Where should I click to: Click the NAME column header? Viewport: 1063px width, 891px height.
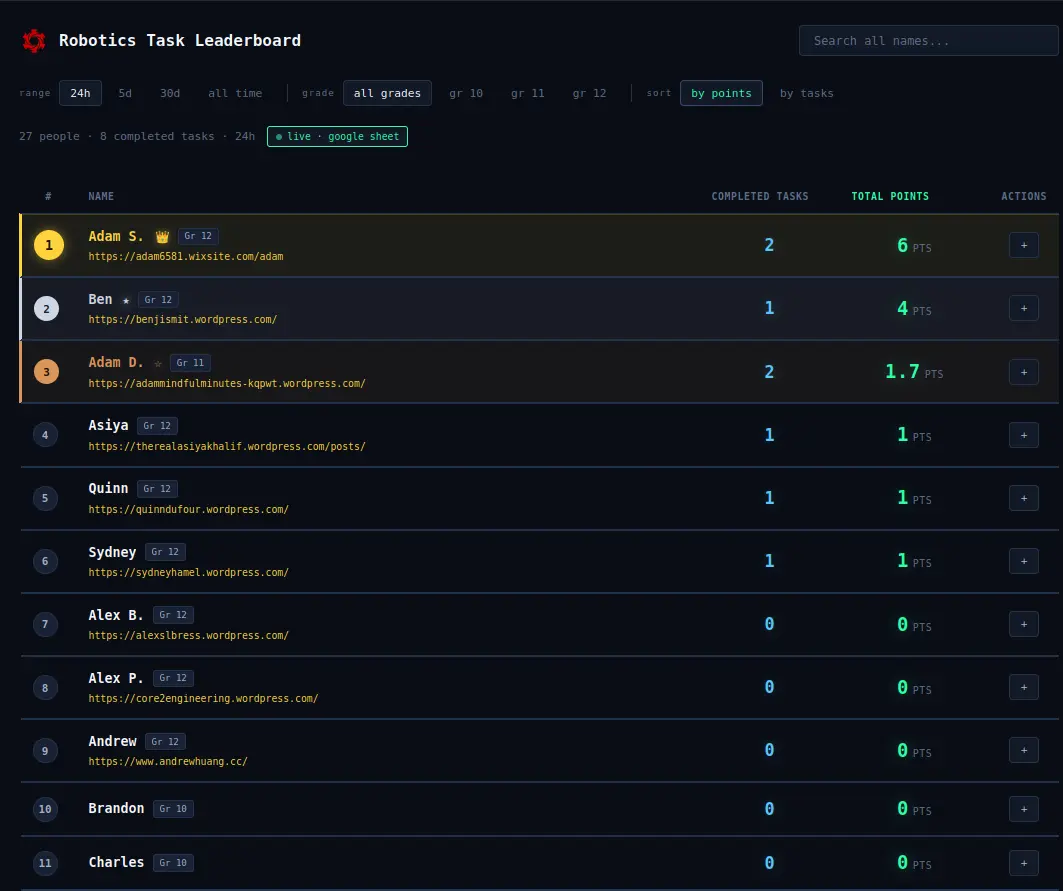[x=101, y=196]
